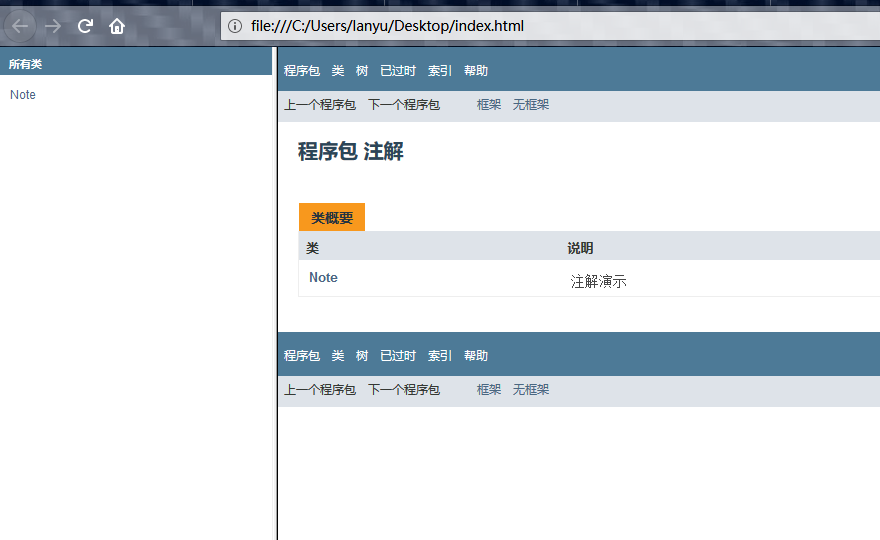The image size is (880, 540).
Task: Click the 程序包 注解 page heading
Action: (350, 152)
